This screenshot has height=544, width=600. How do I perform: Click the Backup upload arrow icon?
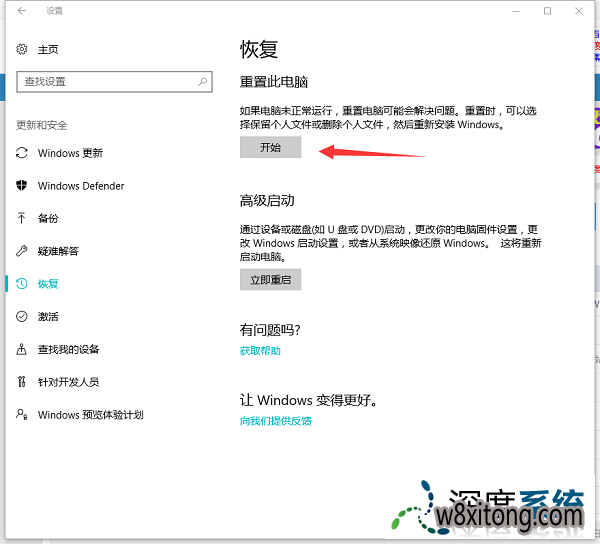click(22, 218)
